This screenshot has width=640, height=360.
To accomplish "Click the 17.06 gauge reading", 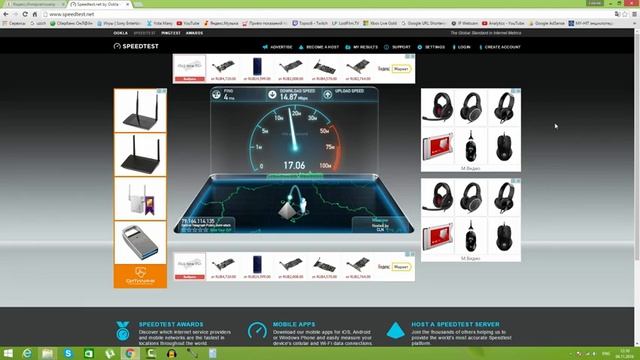I will (294, 165).
